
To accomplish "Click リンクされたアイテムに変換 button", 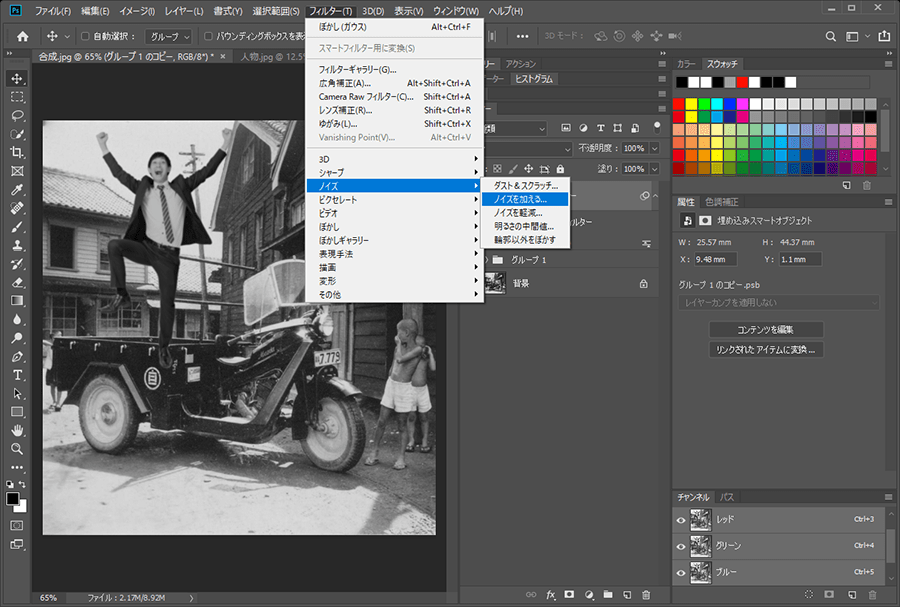I will [767, 350].
